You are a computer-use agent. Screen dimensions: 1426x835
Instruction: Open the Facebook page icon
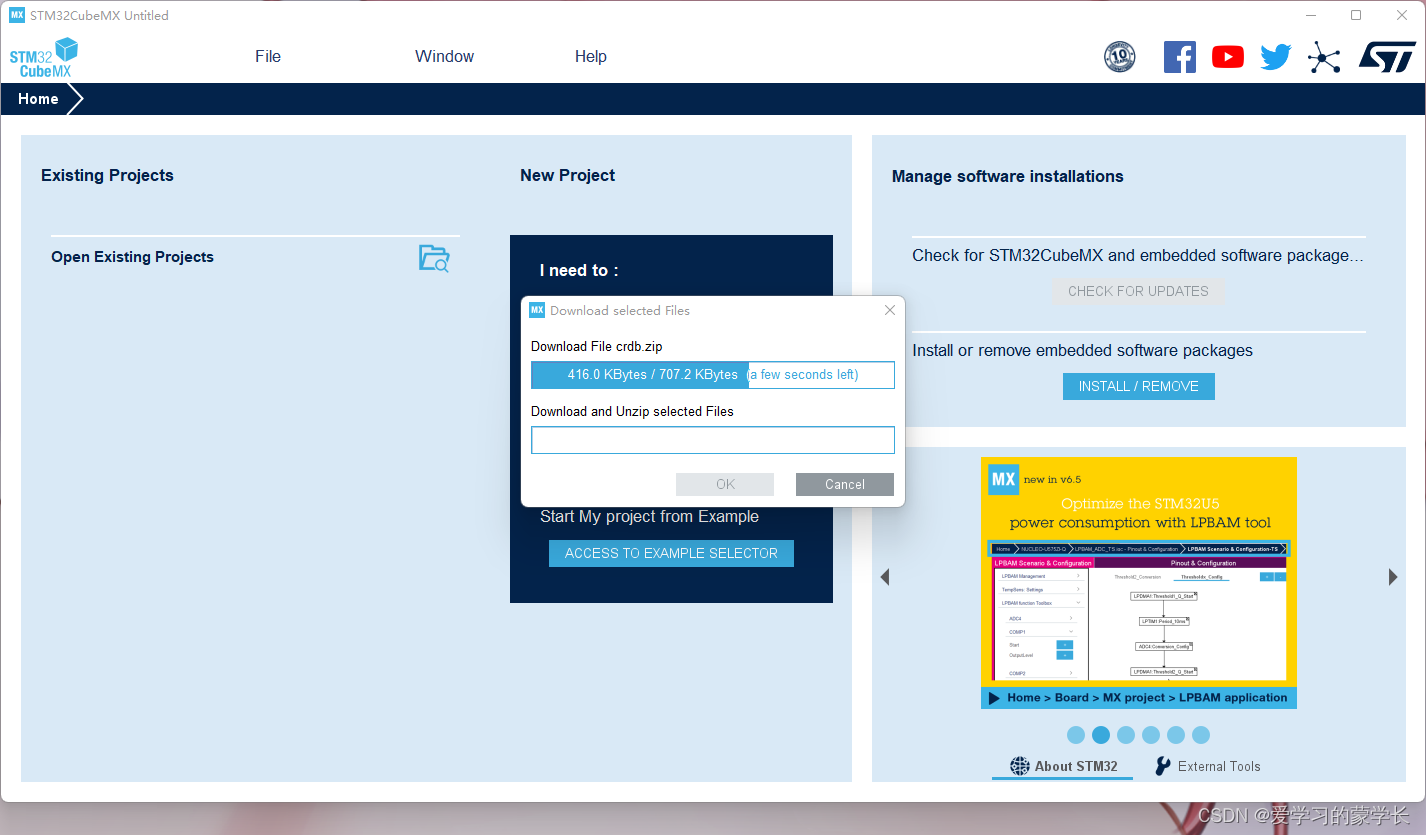point(1180,57)
